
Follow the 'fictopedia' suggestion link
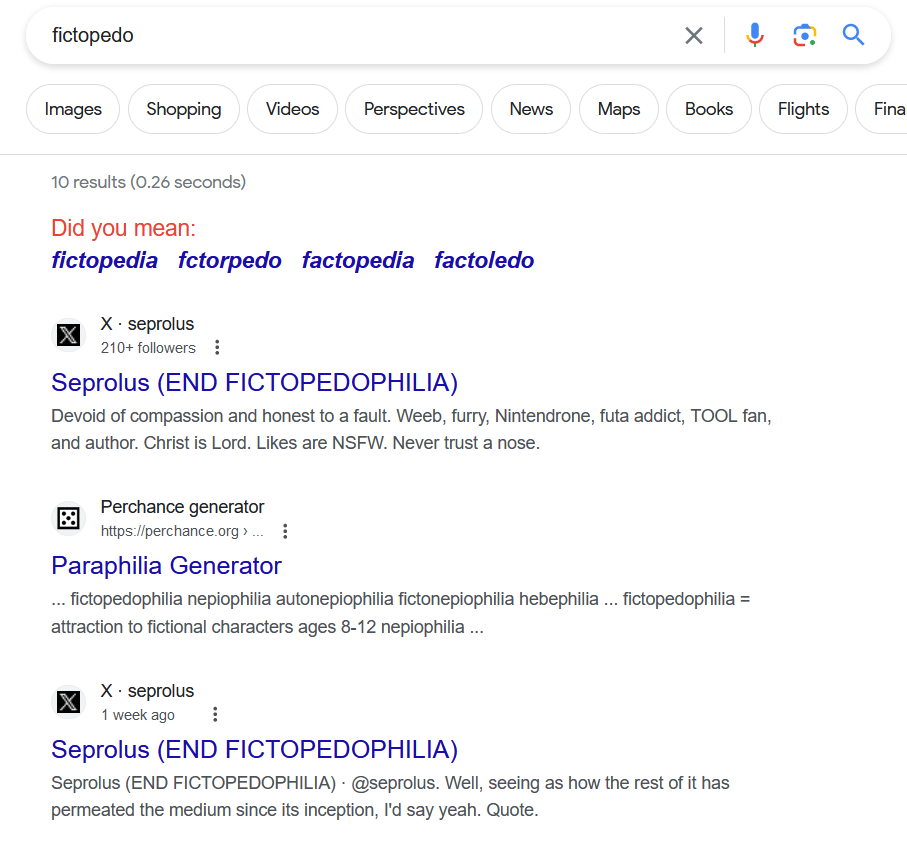(105, 260)
